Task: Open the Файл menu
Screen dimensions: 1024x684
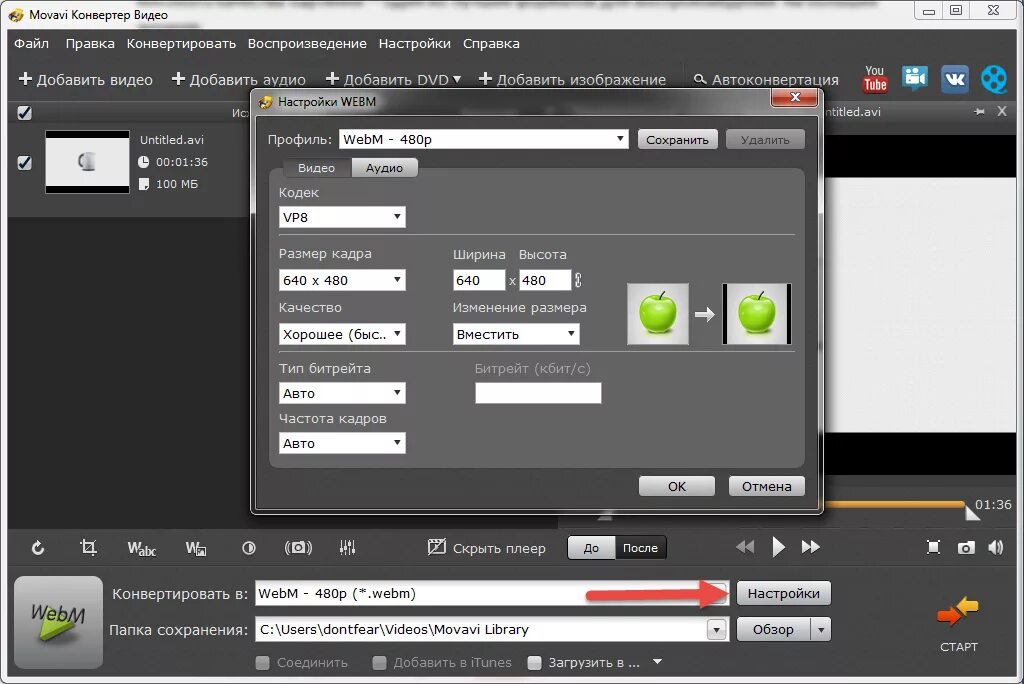Action: tap(31, 44)
